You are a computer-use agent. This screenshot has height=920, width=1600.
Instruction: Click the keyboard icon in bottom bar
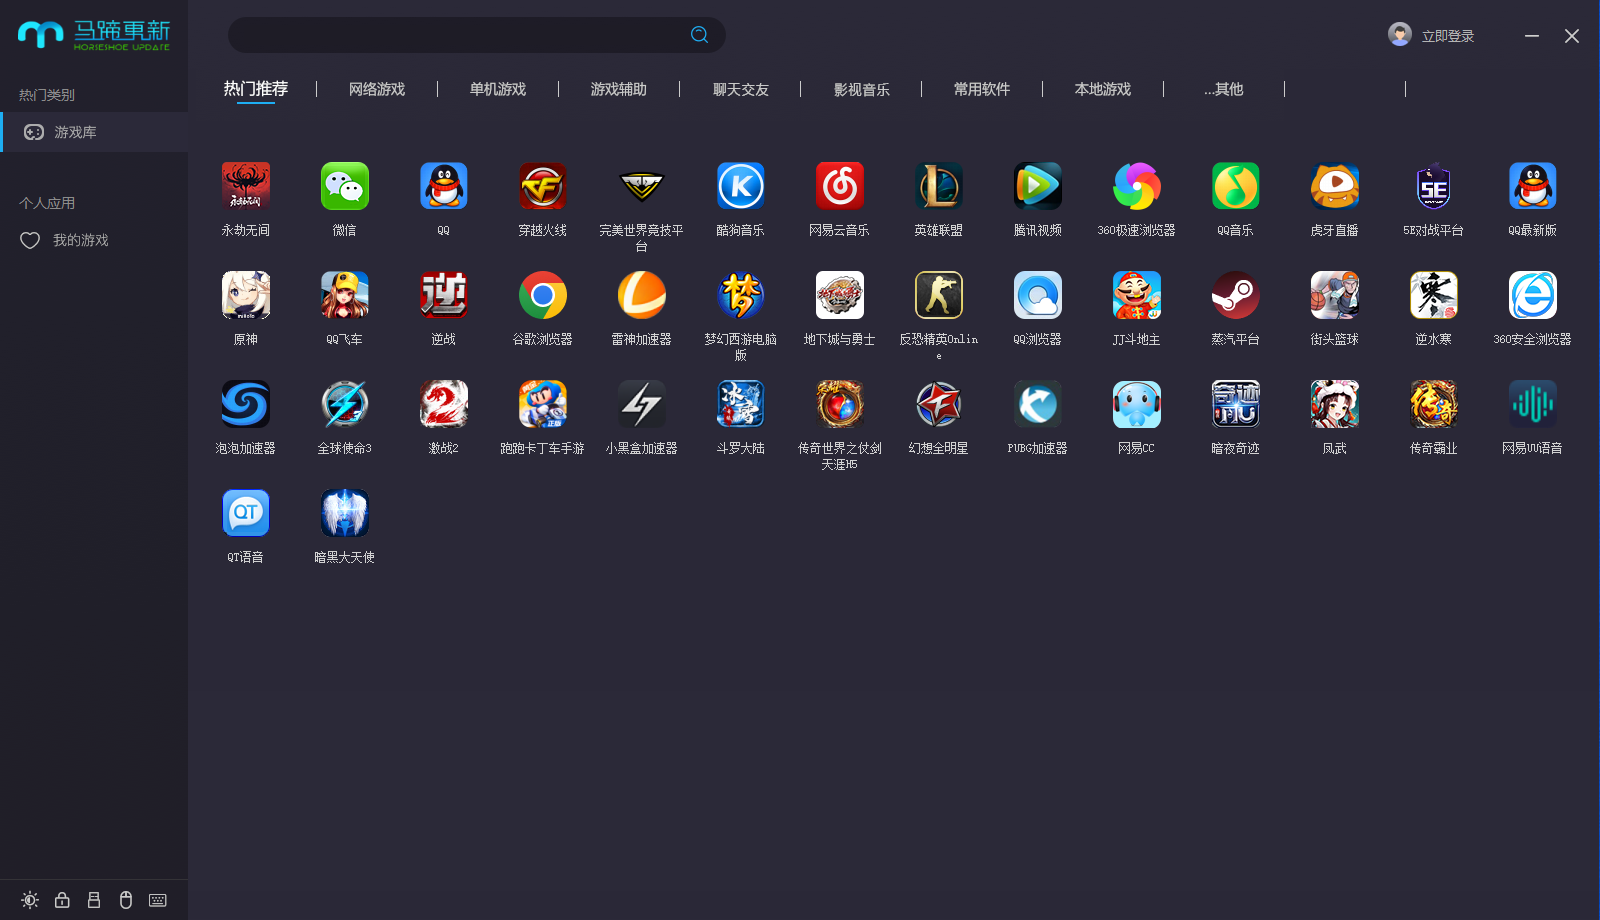pyautogui.click(x=158, y=900)
